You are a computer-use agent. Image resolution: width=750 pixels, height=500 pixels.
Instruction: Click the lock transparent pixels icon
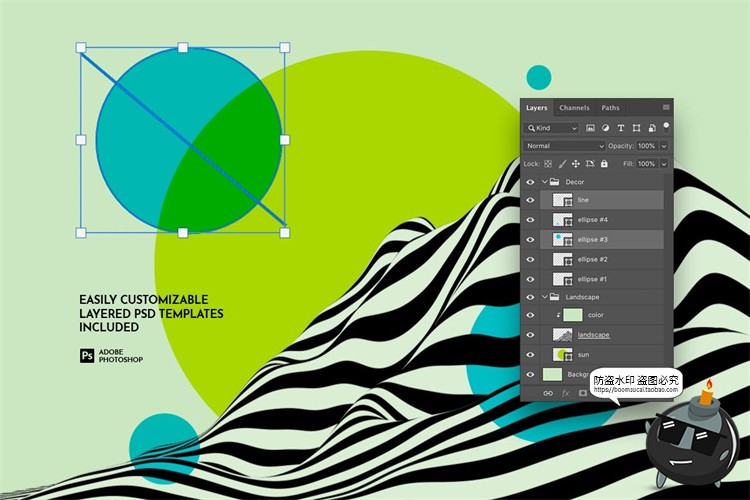[548, 163]
